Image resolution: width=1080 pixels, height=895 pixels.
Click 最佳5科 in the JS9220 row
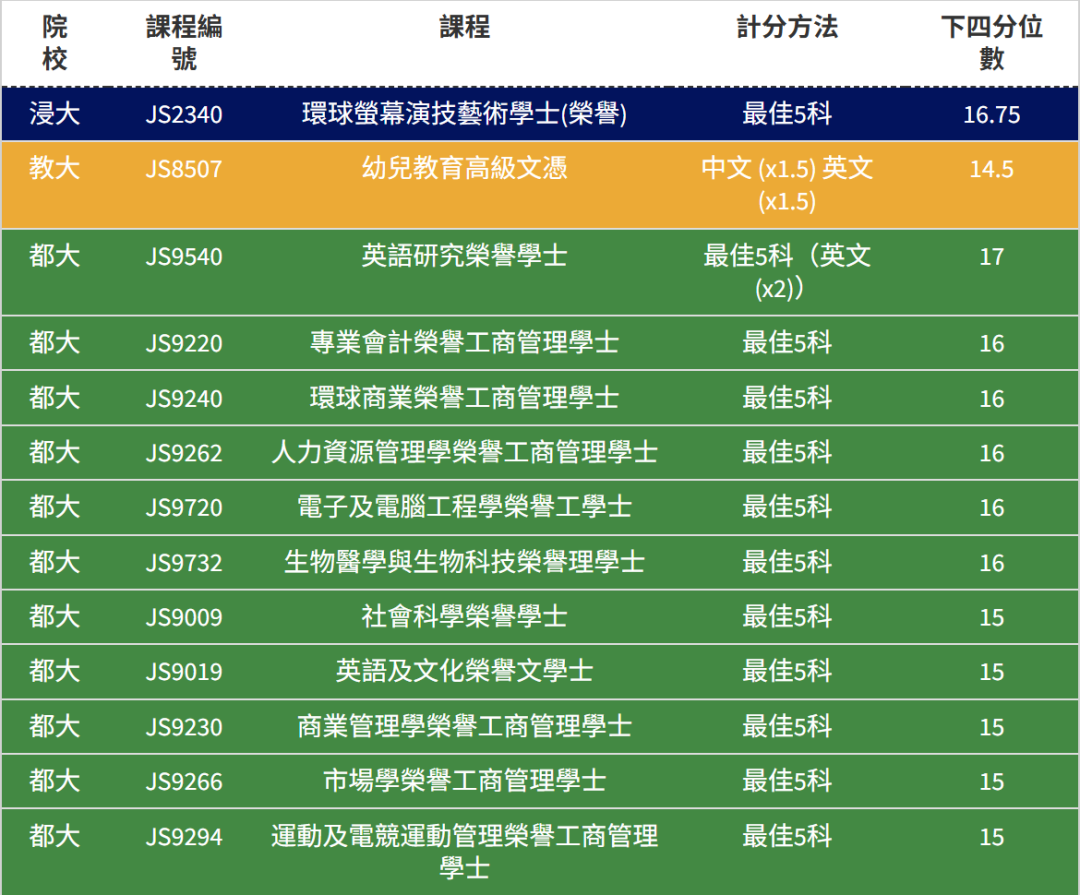click(x=787, y=342)
